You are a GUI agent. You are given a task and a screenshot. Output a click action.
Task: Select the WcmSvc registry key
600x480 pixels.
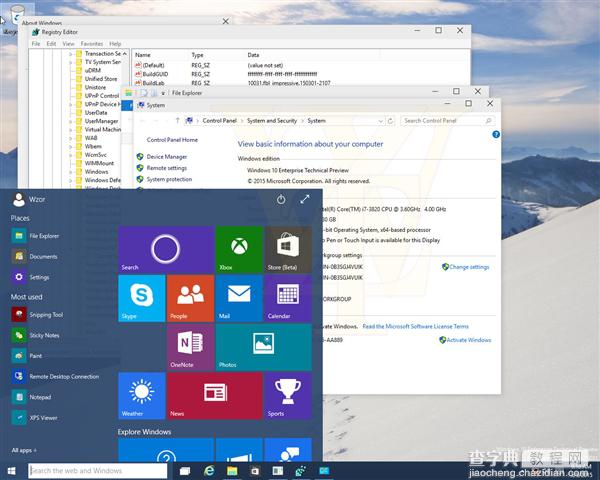pyautogui.click(x=96, y=155)
